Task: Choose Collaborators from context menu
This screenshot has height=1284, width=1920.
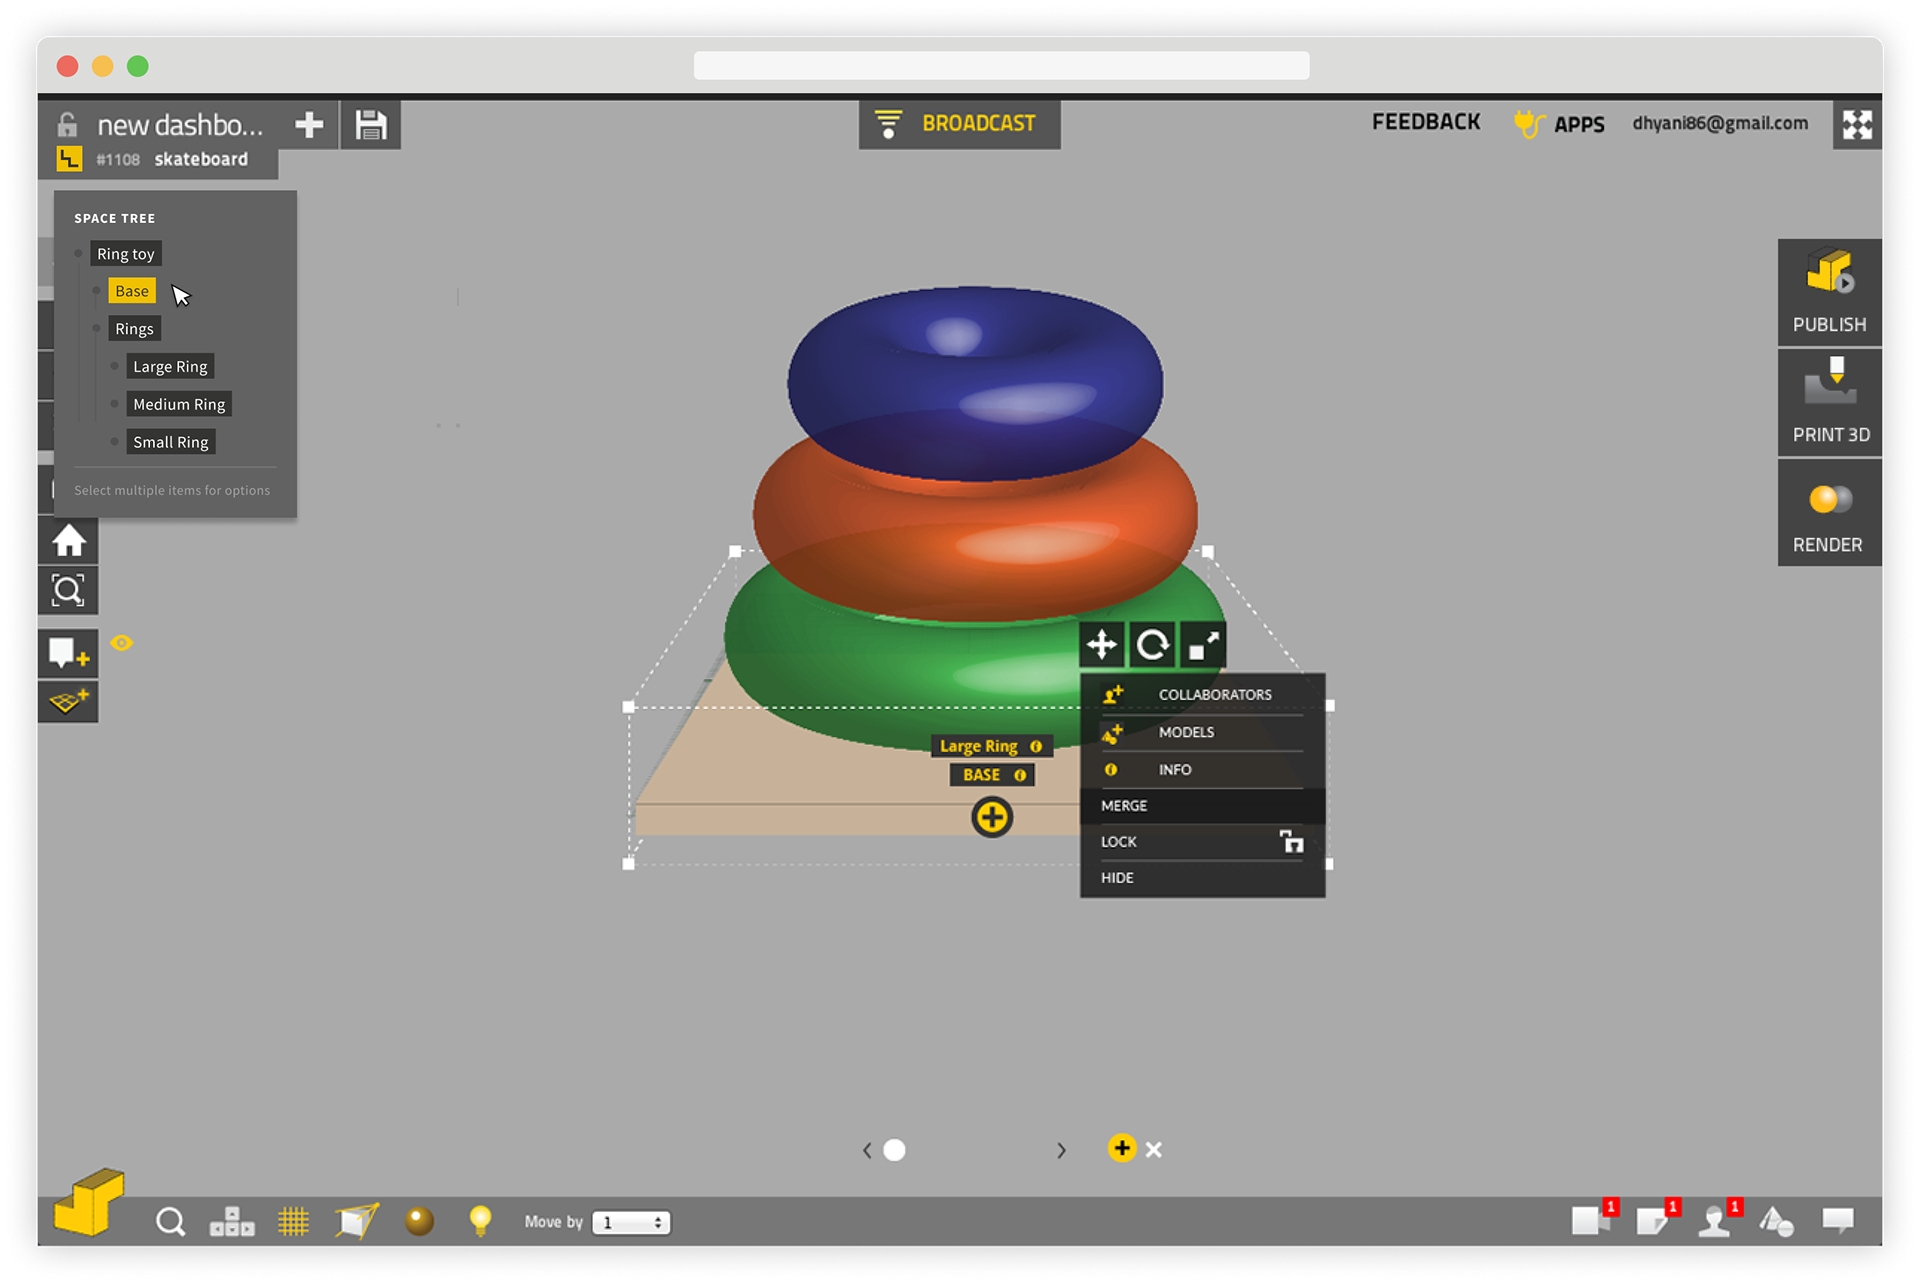Action: tap(1203, 694)
